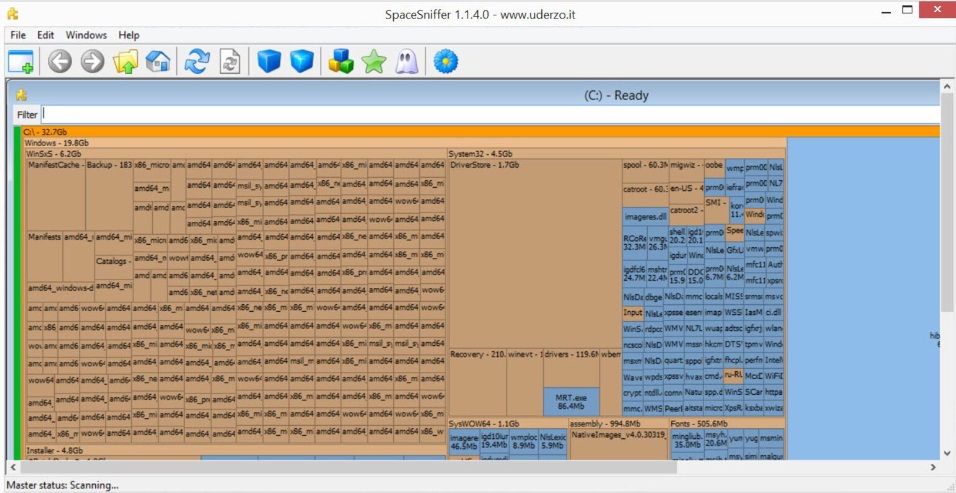Click the blue arrows rescan icon
Image resolution: width=956 pixels, height=493 pixels.
[197, 62]
